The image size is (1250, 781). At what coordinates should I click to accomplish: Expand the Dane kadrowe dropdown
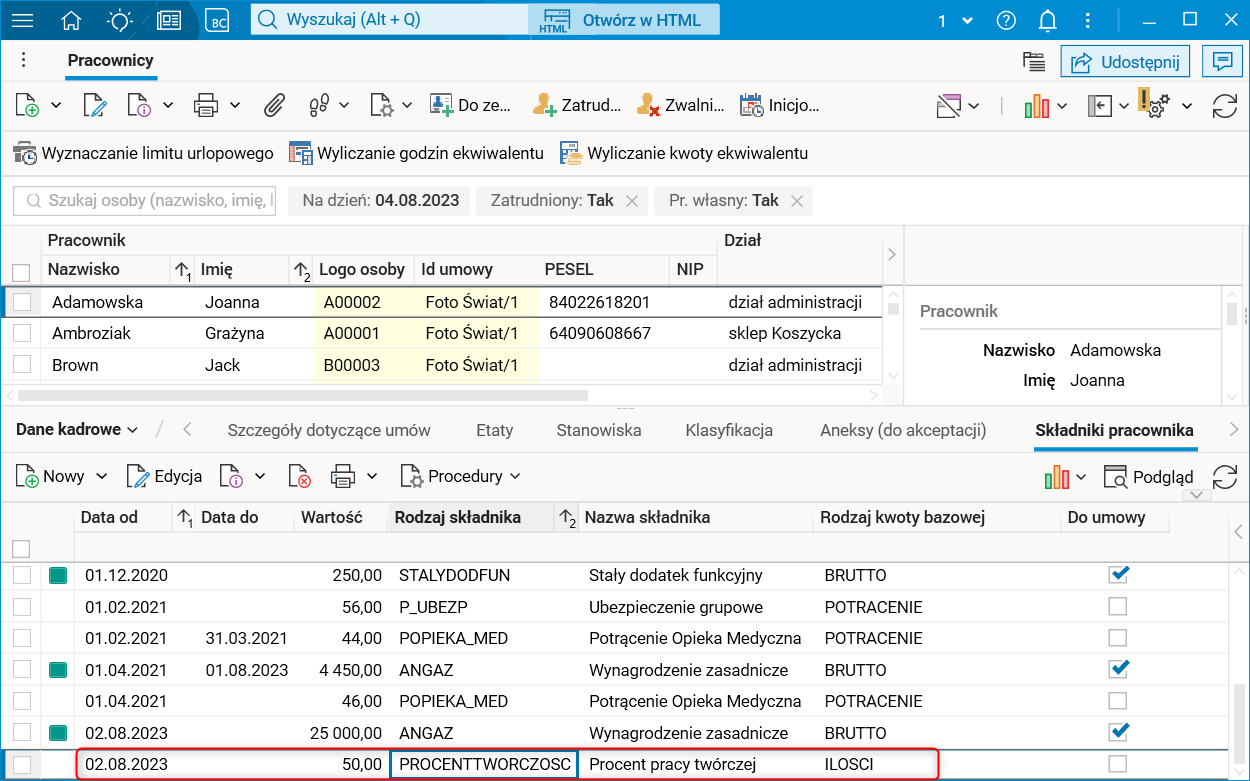pos(77,430)
